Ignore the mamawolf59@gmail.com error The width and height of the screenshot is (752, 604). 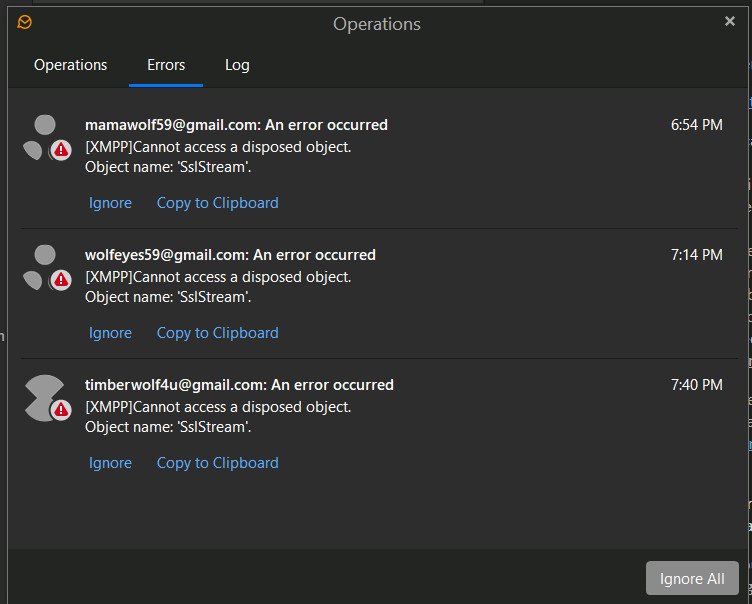click(110, 203)
